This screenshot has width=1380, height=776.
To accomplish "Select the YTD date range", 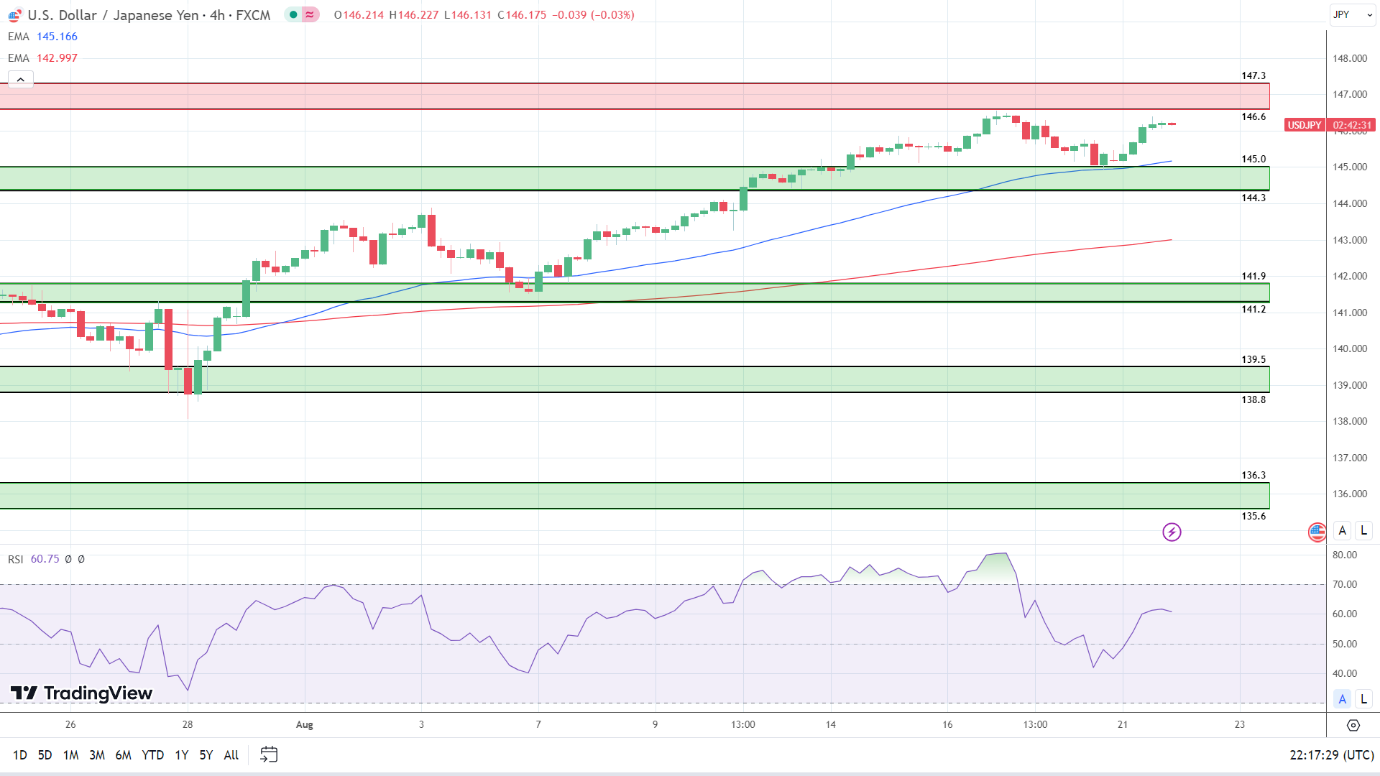I will coord(153,755).
